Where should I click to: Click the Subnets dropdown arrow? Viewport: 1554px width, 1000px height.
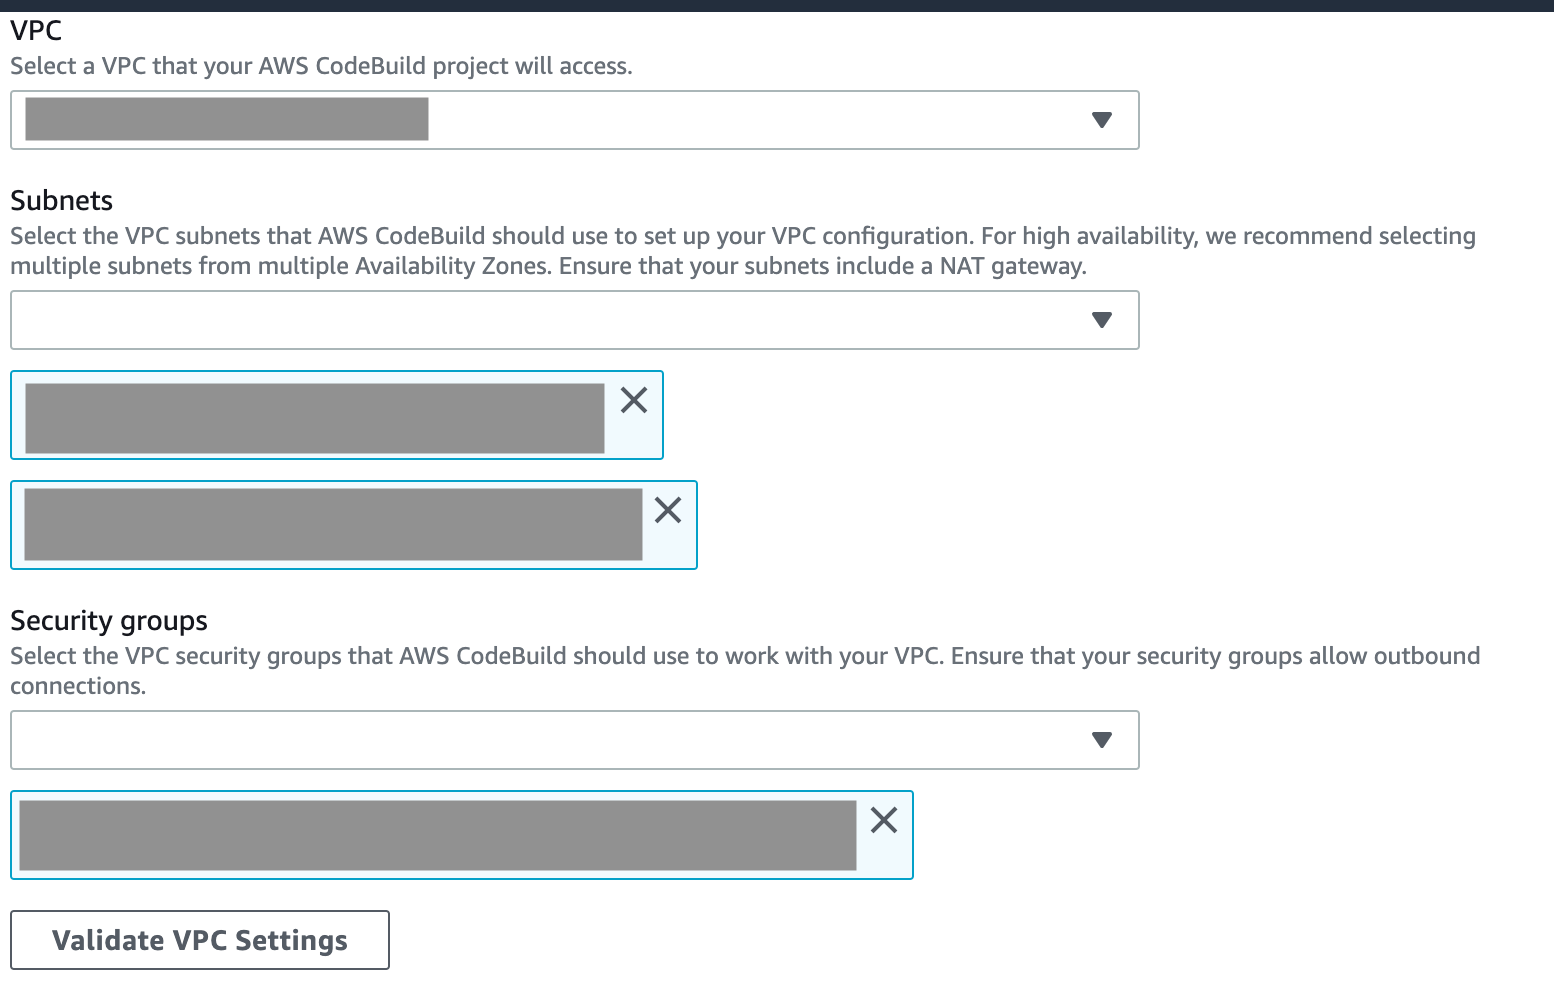tap(1101, 319)
